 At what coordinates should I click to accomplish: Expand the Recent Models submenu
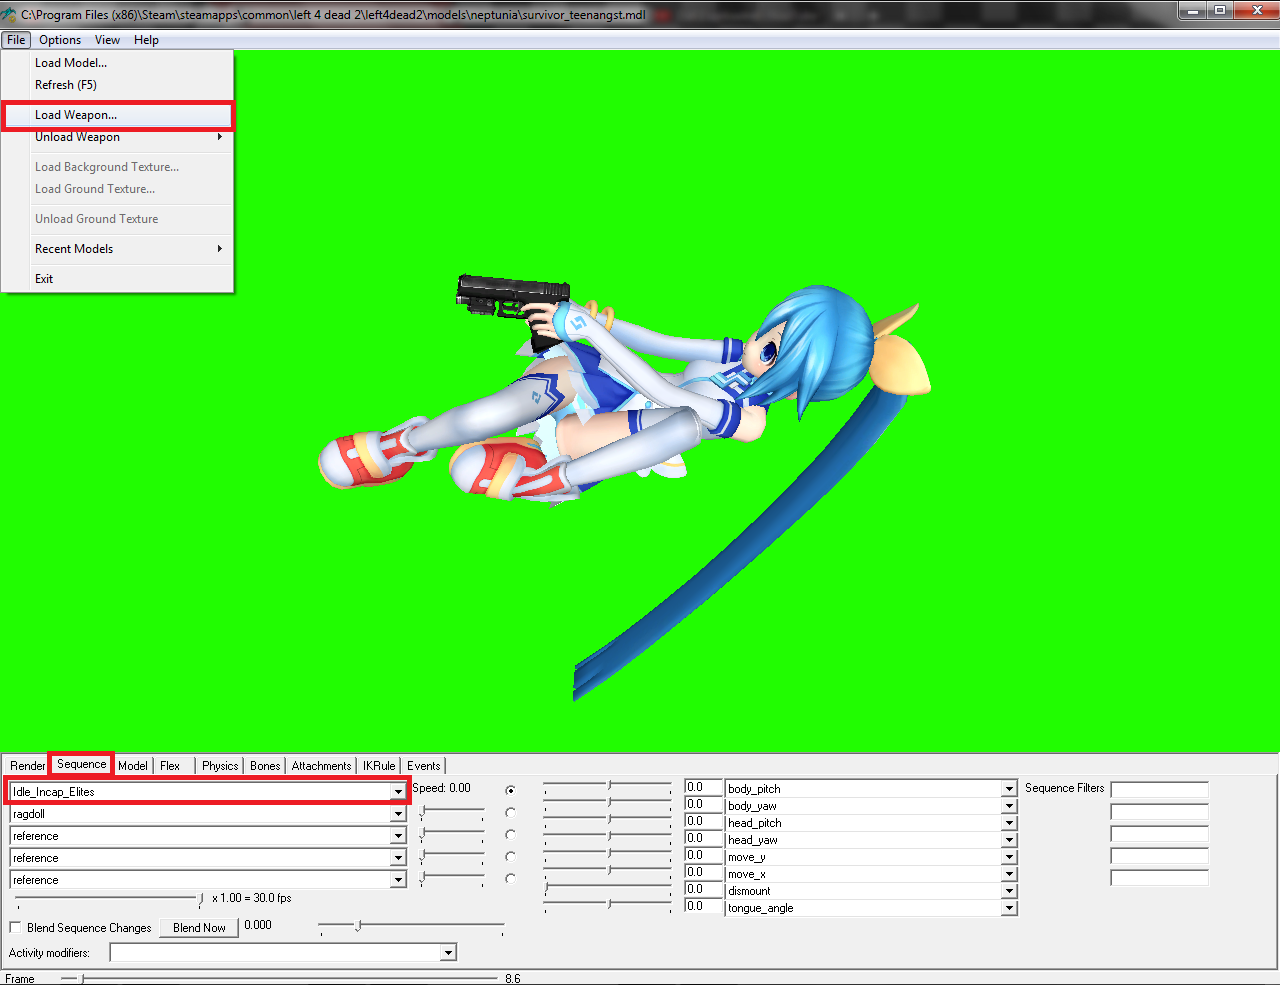tap(117, 249)
